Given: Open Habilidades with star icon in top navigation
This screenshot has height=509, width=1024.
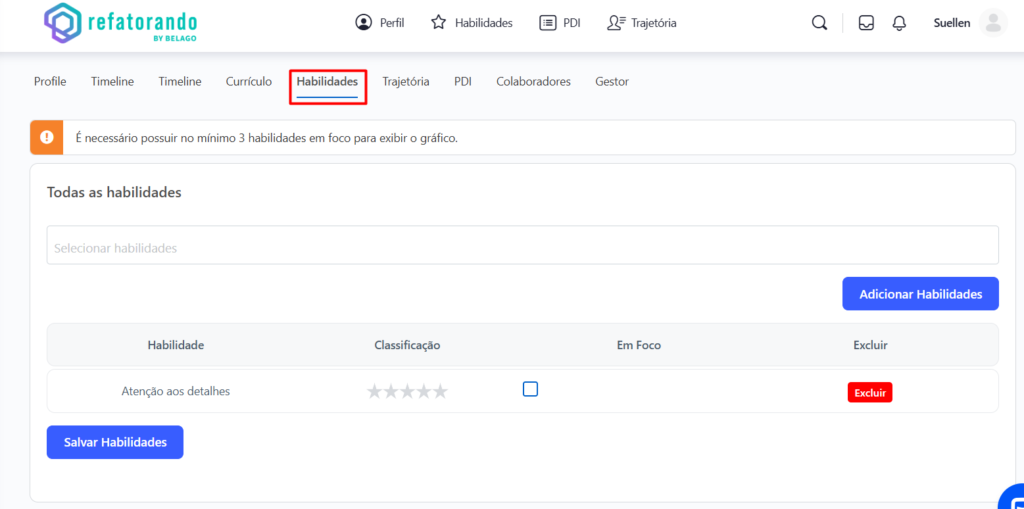Looking at the screenshot, I should 471,23.
